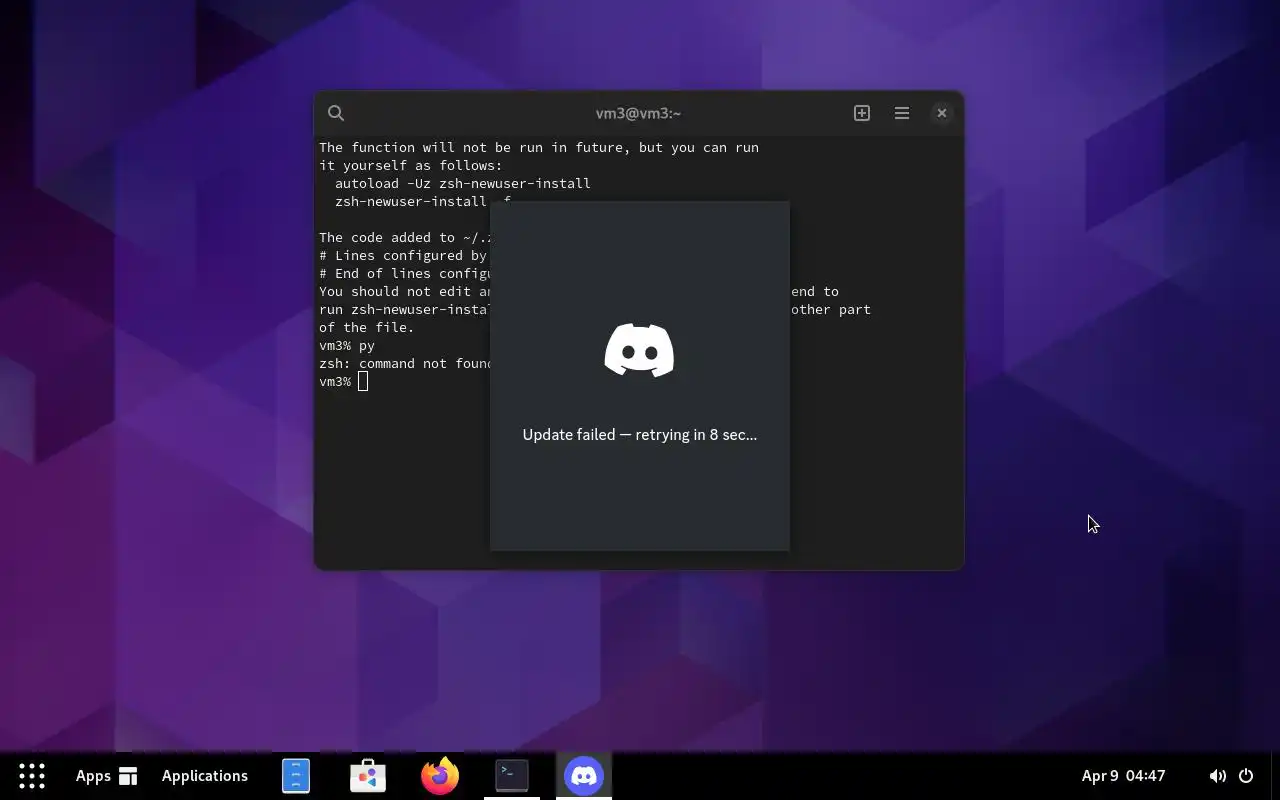Click the terminal prompt input line
Viewport: 1280px width, 800px height.
click(344, 382)
